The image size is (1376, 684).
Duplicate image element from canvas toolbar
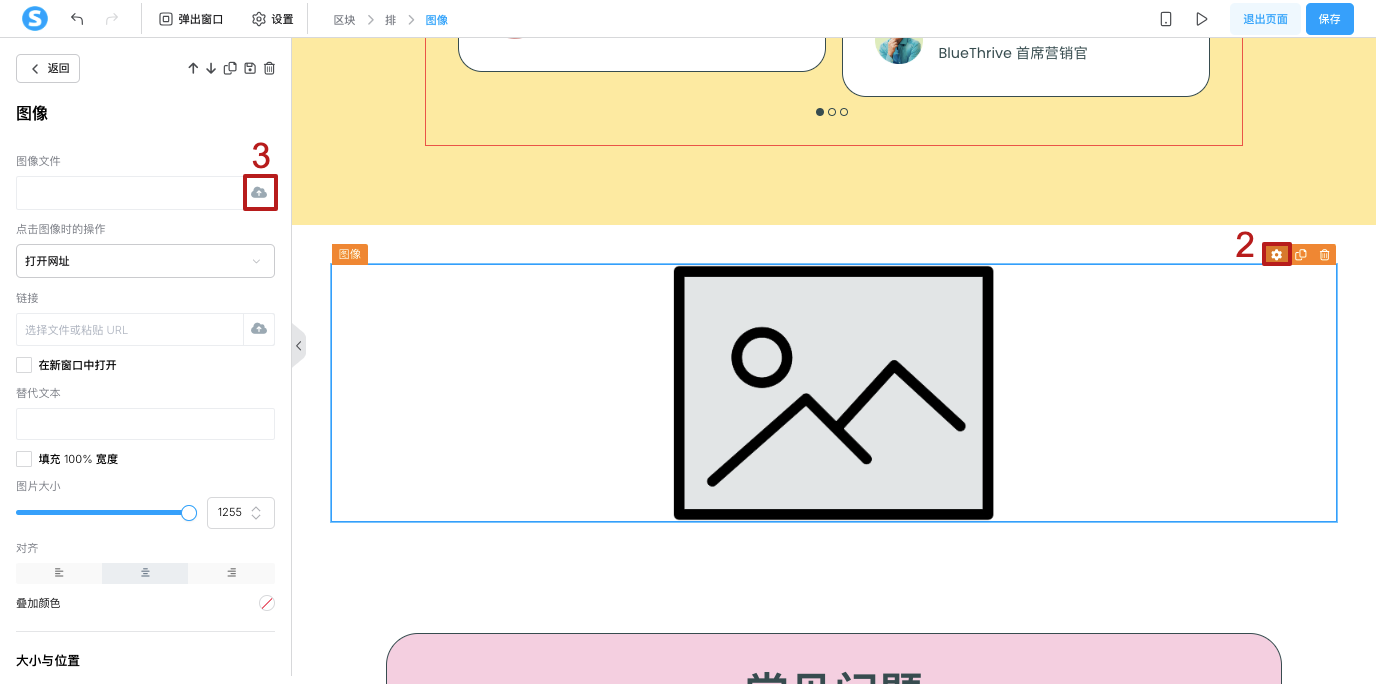[x=1301, y=255]
